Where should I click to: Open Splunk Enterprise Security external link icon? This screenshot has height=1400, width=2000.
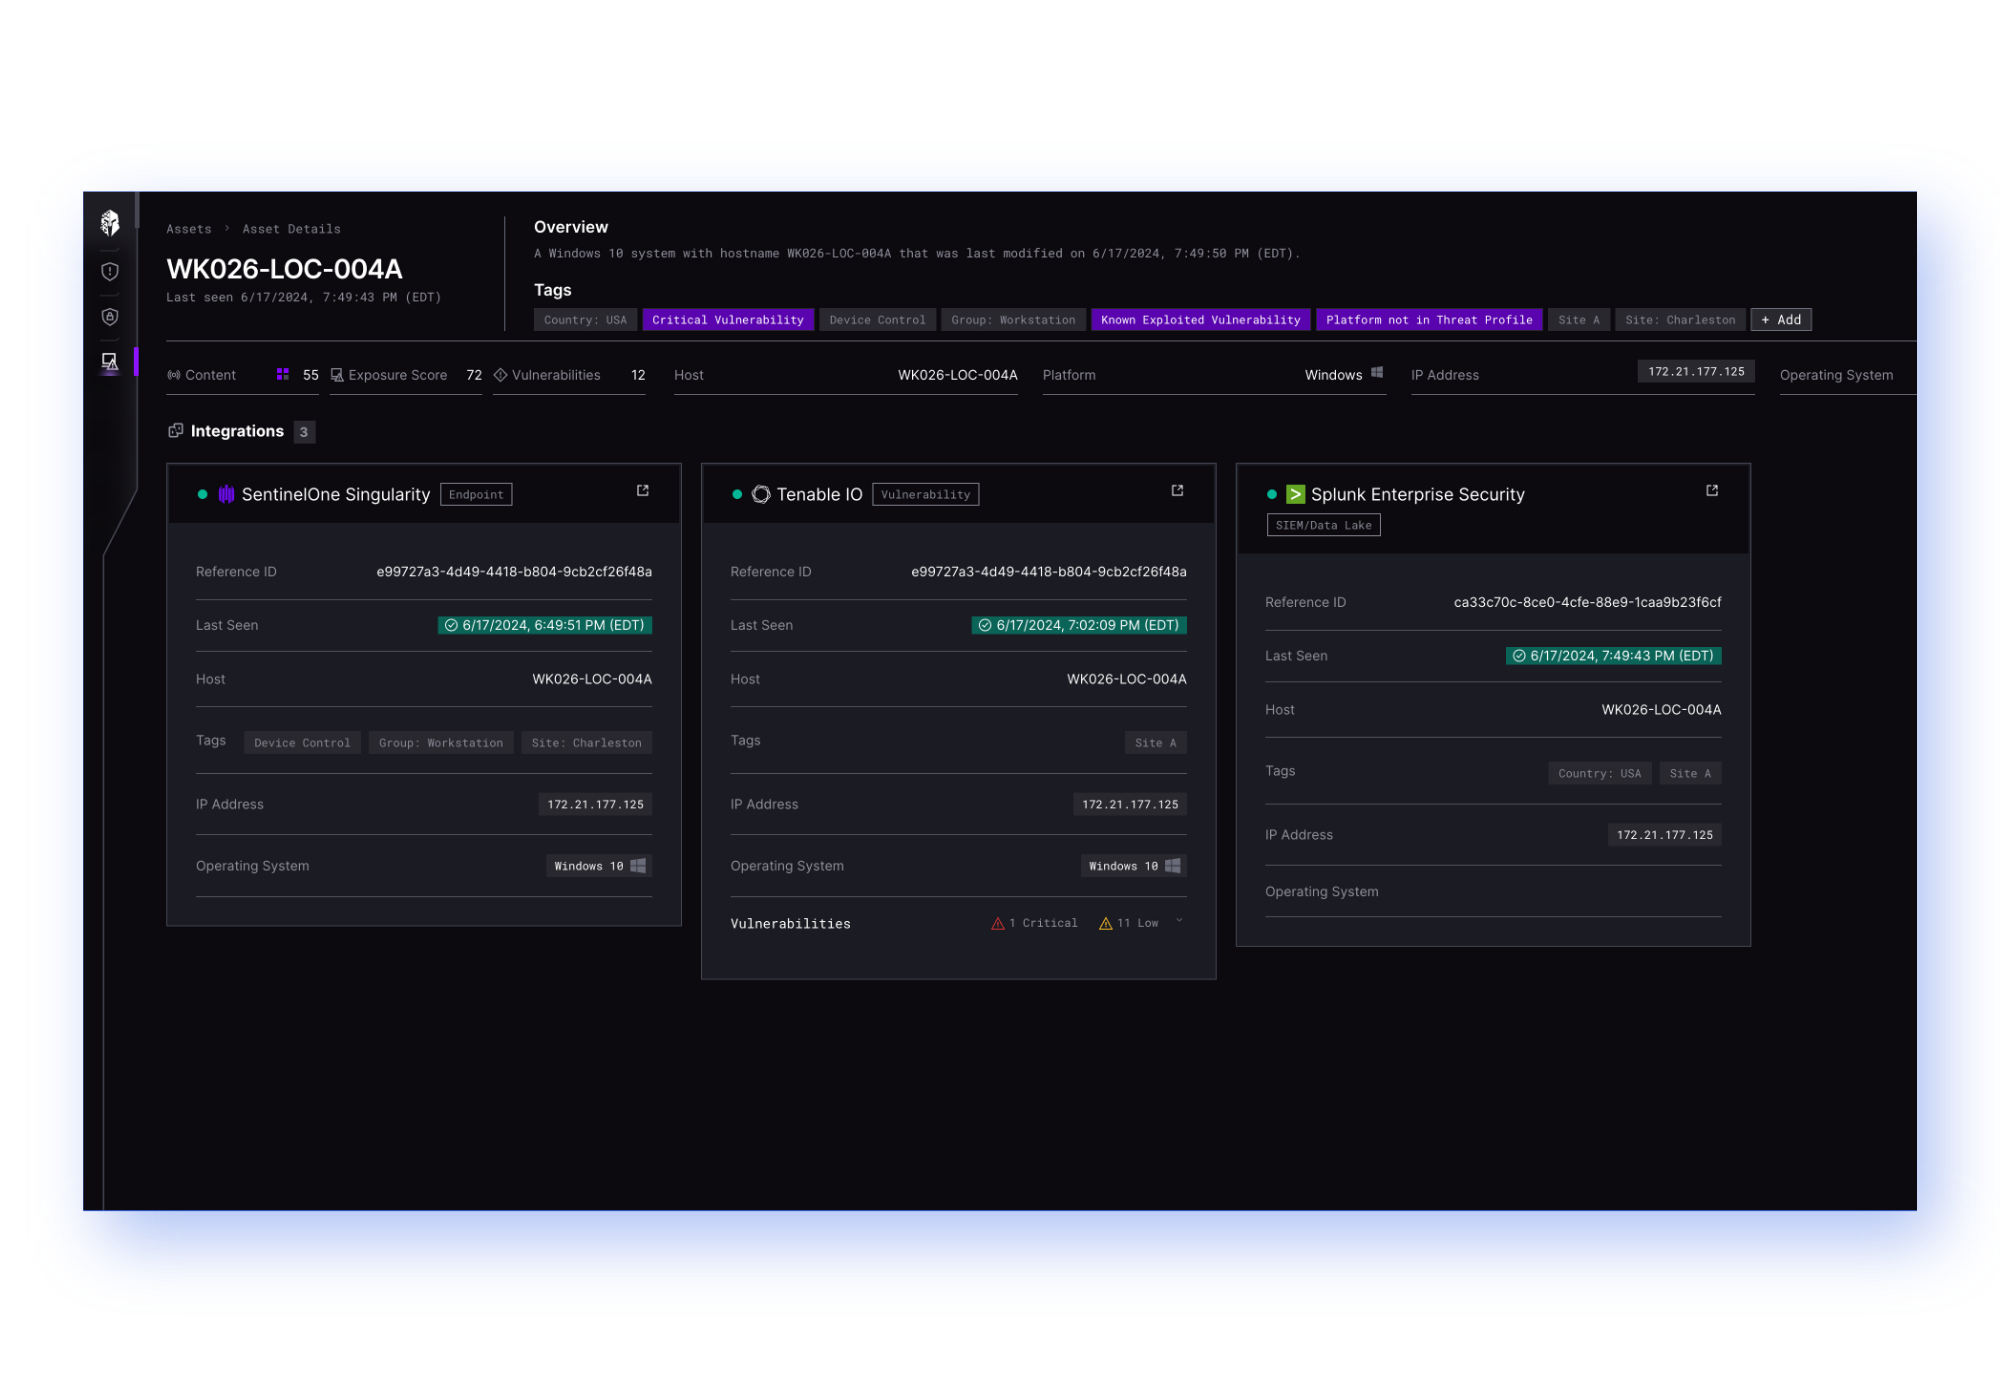(x=1712, y=490)
